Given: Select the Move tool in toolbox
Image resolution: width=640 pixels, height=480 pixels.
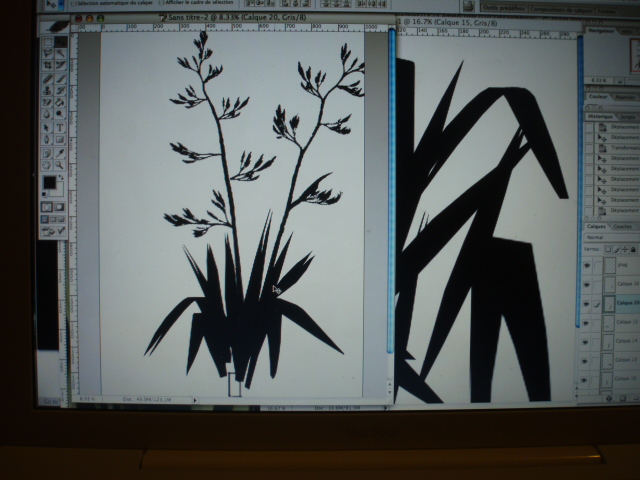Looking at the screenshot, I should 61,42.
